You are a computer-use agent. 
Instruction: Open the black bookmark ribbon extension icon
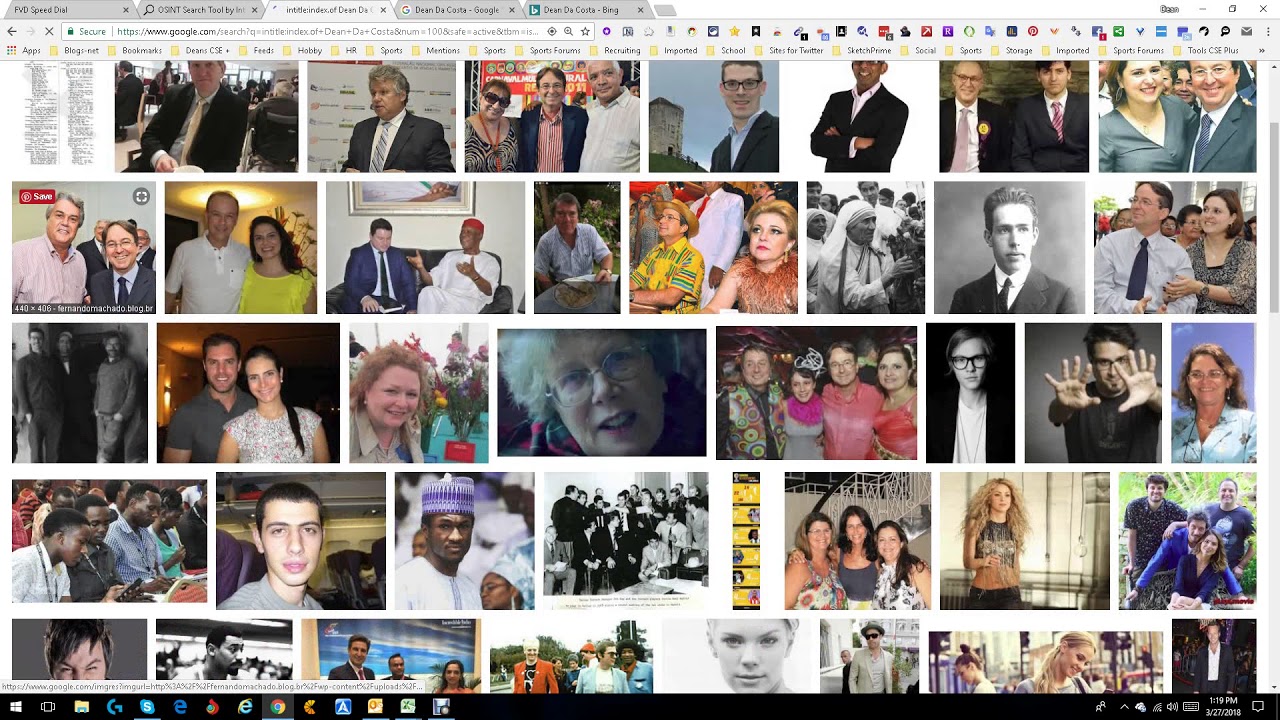coord(756,32)
